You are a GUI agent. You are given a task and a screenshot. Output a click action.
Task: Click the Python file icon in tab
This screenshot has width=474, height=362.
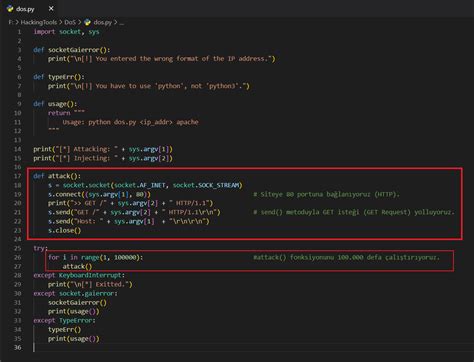pos(10,9)
